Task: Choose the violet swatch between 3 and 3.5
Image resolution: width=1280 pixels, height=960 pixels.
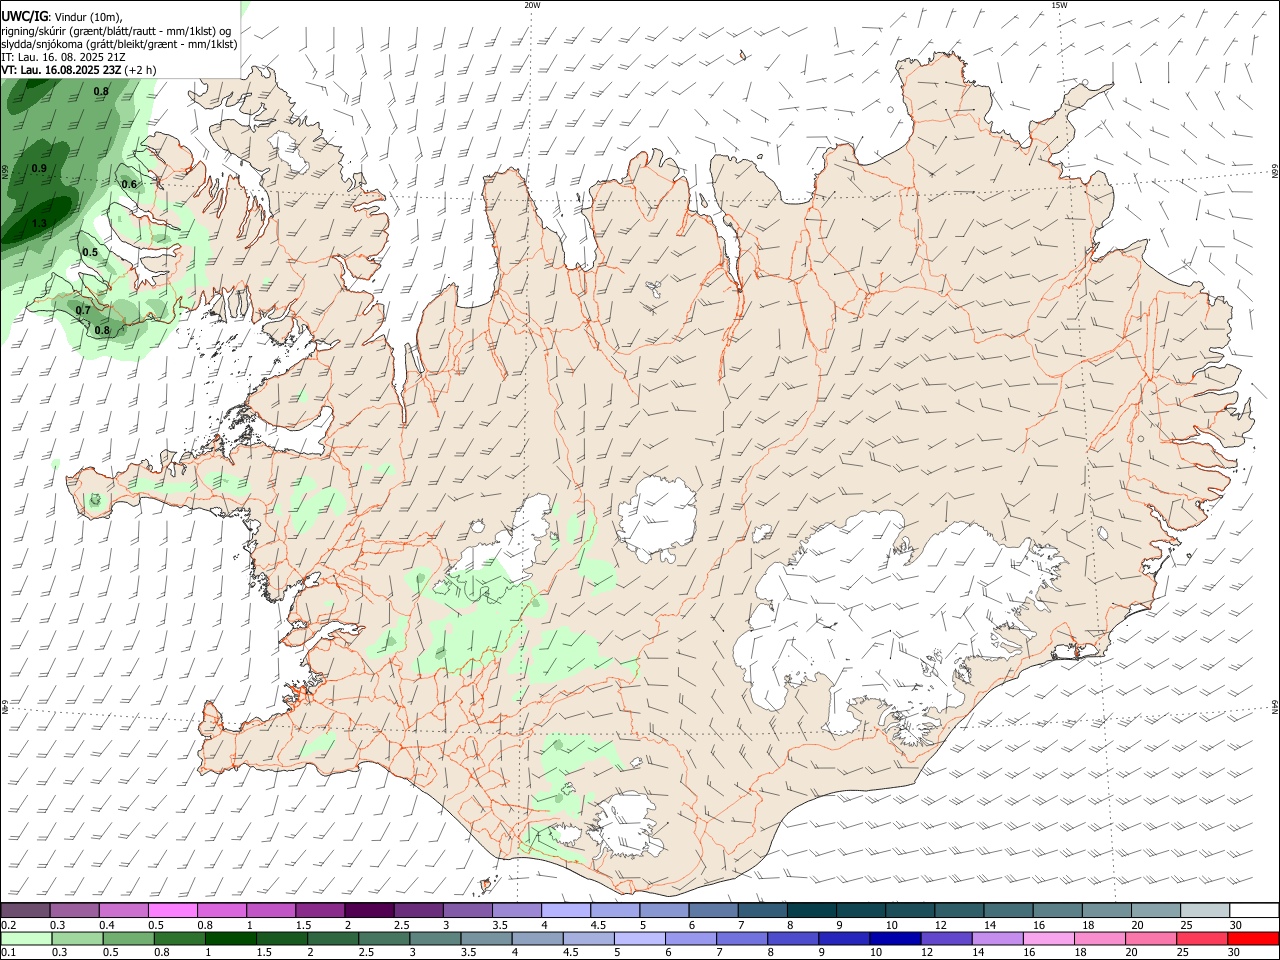Action: pyautogui.click(x=466, y=910)
